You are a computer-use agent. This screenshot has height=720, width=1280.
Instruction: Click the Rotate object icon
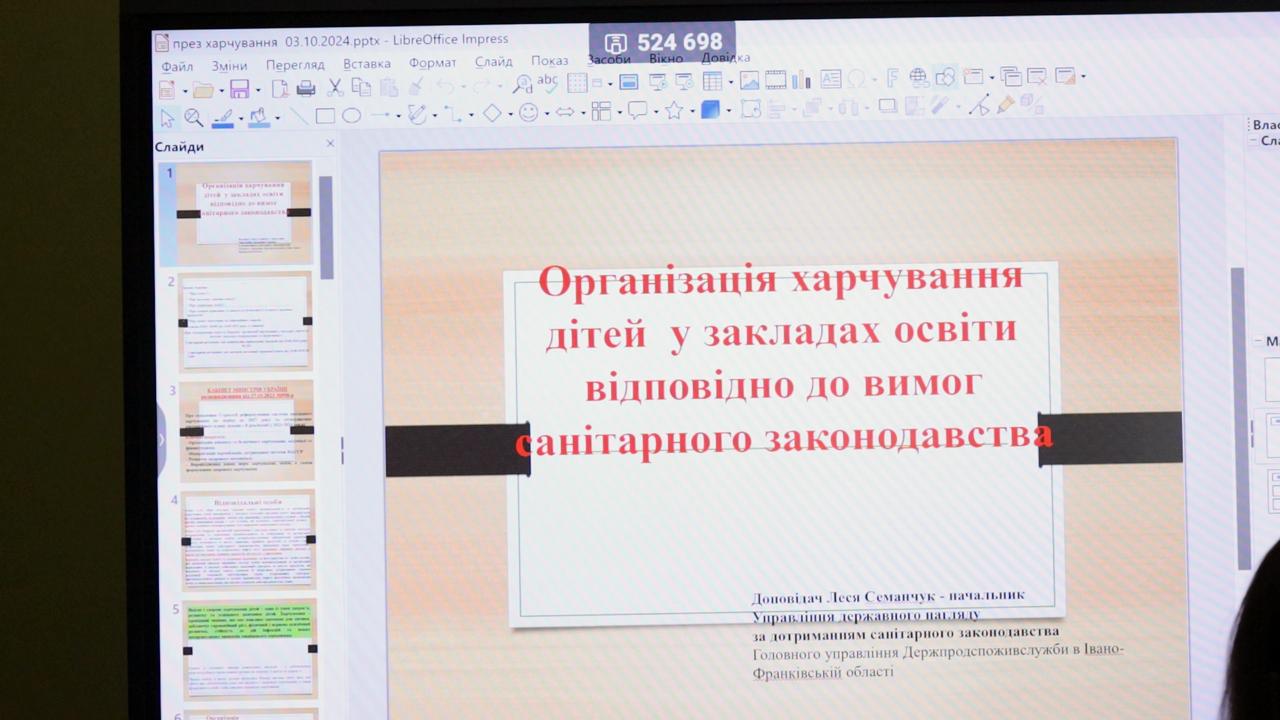pos(750,109)
